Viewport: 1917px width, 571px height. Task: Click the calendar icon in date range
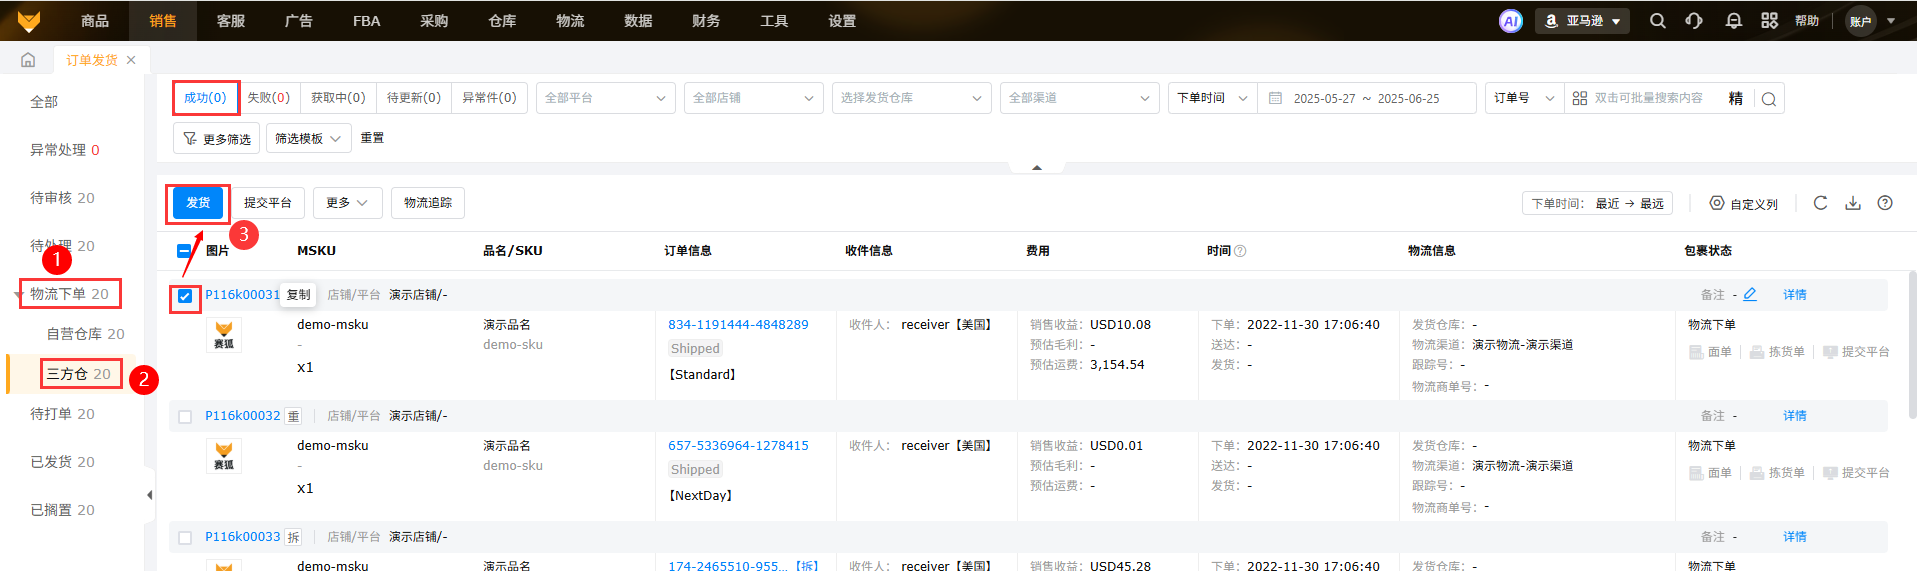(x=1275, y=98)
